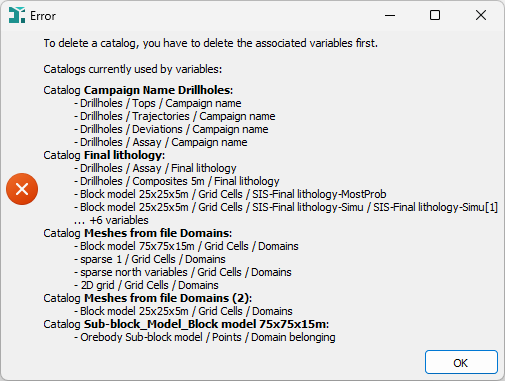505x381 pixels.
Task: Click the "Catalogs currently used by variables:" text
Action: [x=133, y=69]
